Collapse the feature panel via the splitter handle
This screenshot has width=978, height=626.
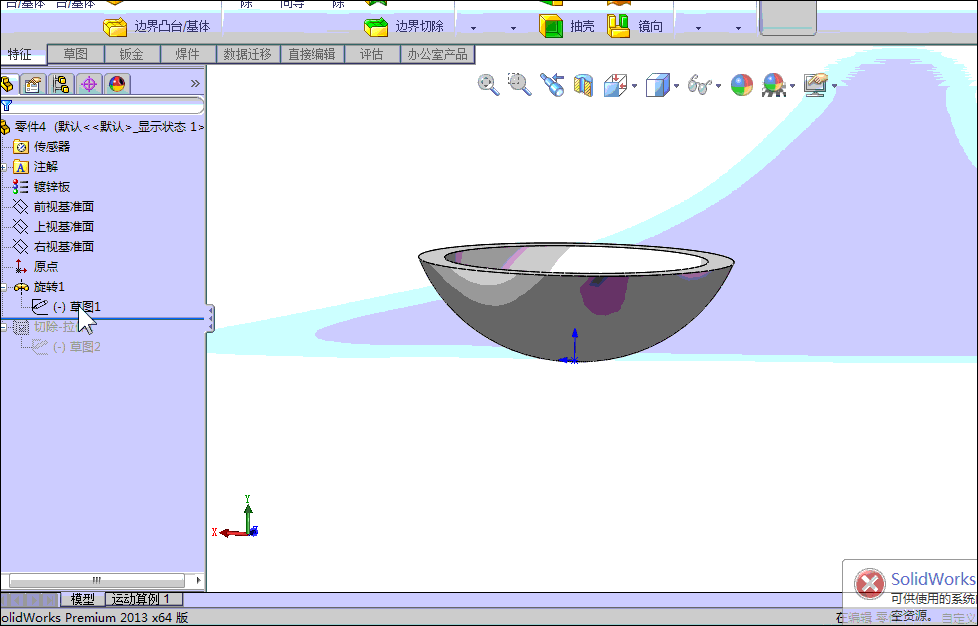(x=211, y=318)
